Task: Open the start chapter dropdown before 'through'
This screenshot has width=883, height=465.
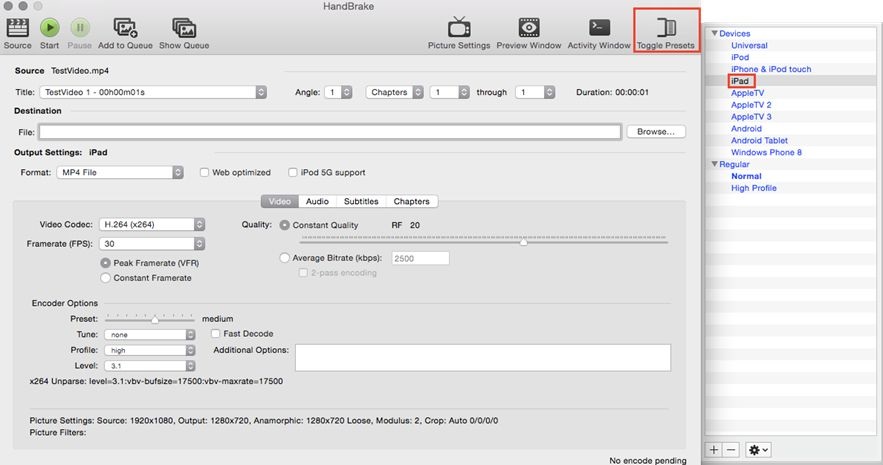Action: 449,92
